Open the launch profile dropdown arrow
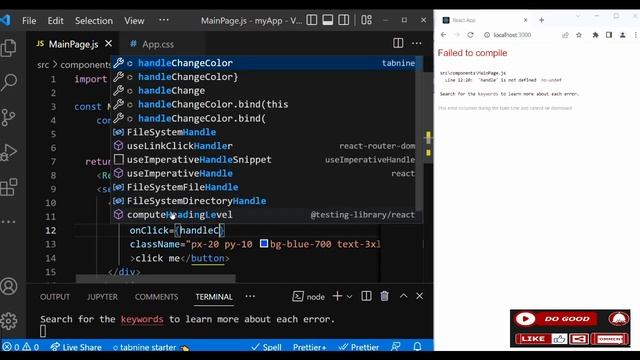The image size is (640, 360). click(x=349, y=297)
